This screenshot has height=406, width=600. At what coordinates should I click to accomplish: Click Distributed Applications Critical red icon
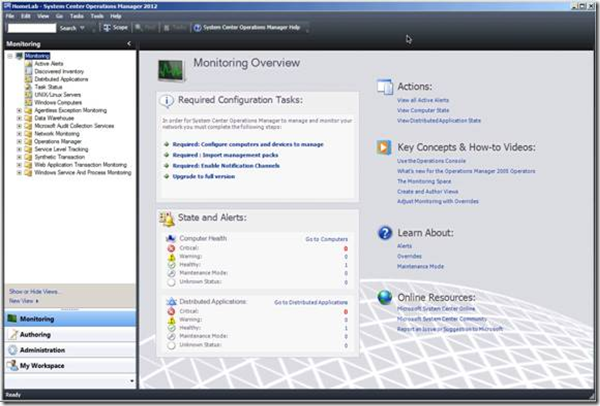pos(171,311)
